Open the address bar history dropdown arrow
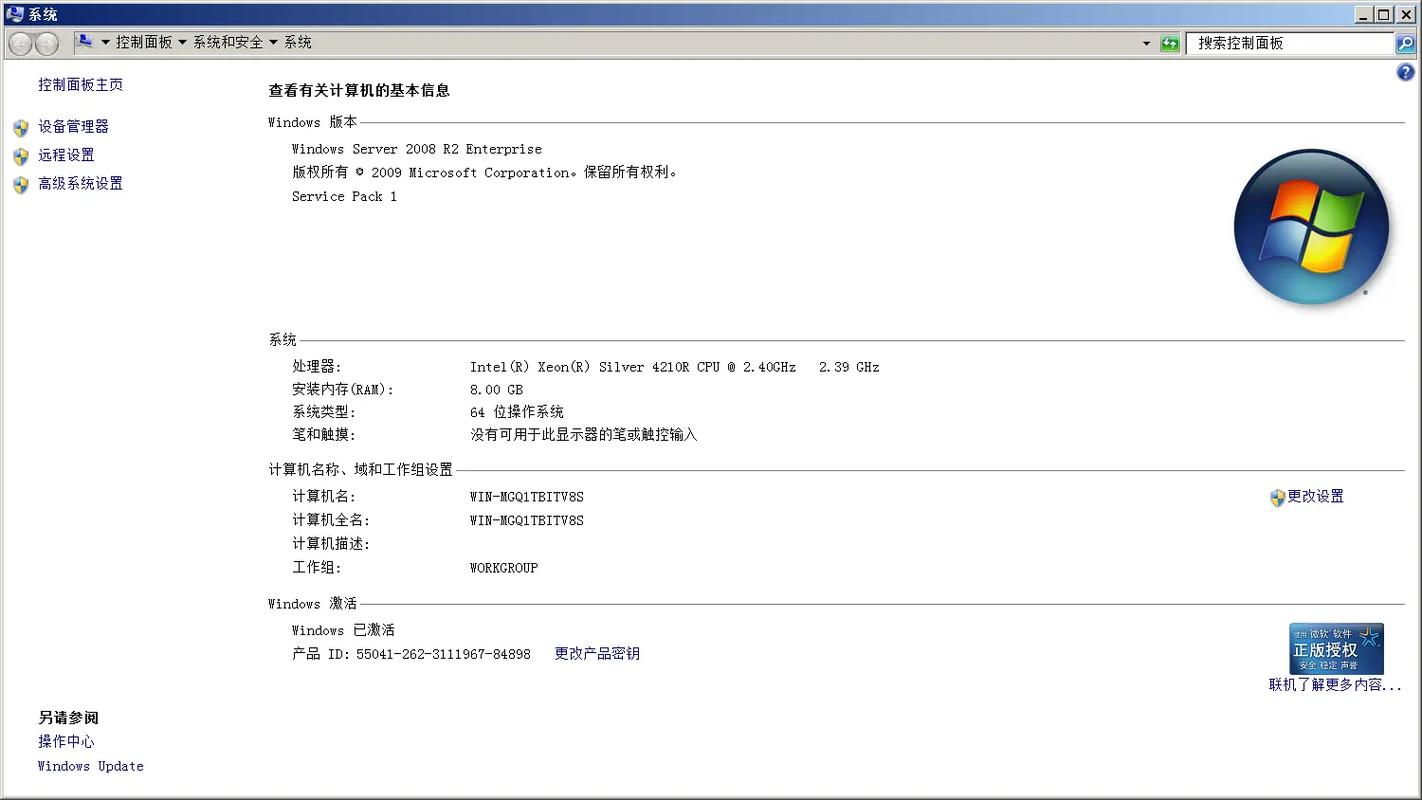The width and height of the screenshot is (1422, 800). tap(1146, 43)
